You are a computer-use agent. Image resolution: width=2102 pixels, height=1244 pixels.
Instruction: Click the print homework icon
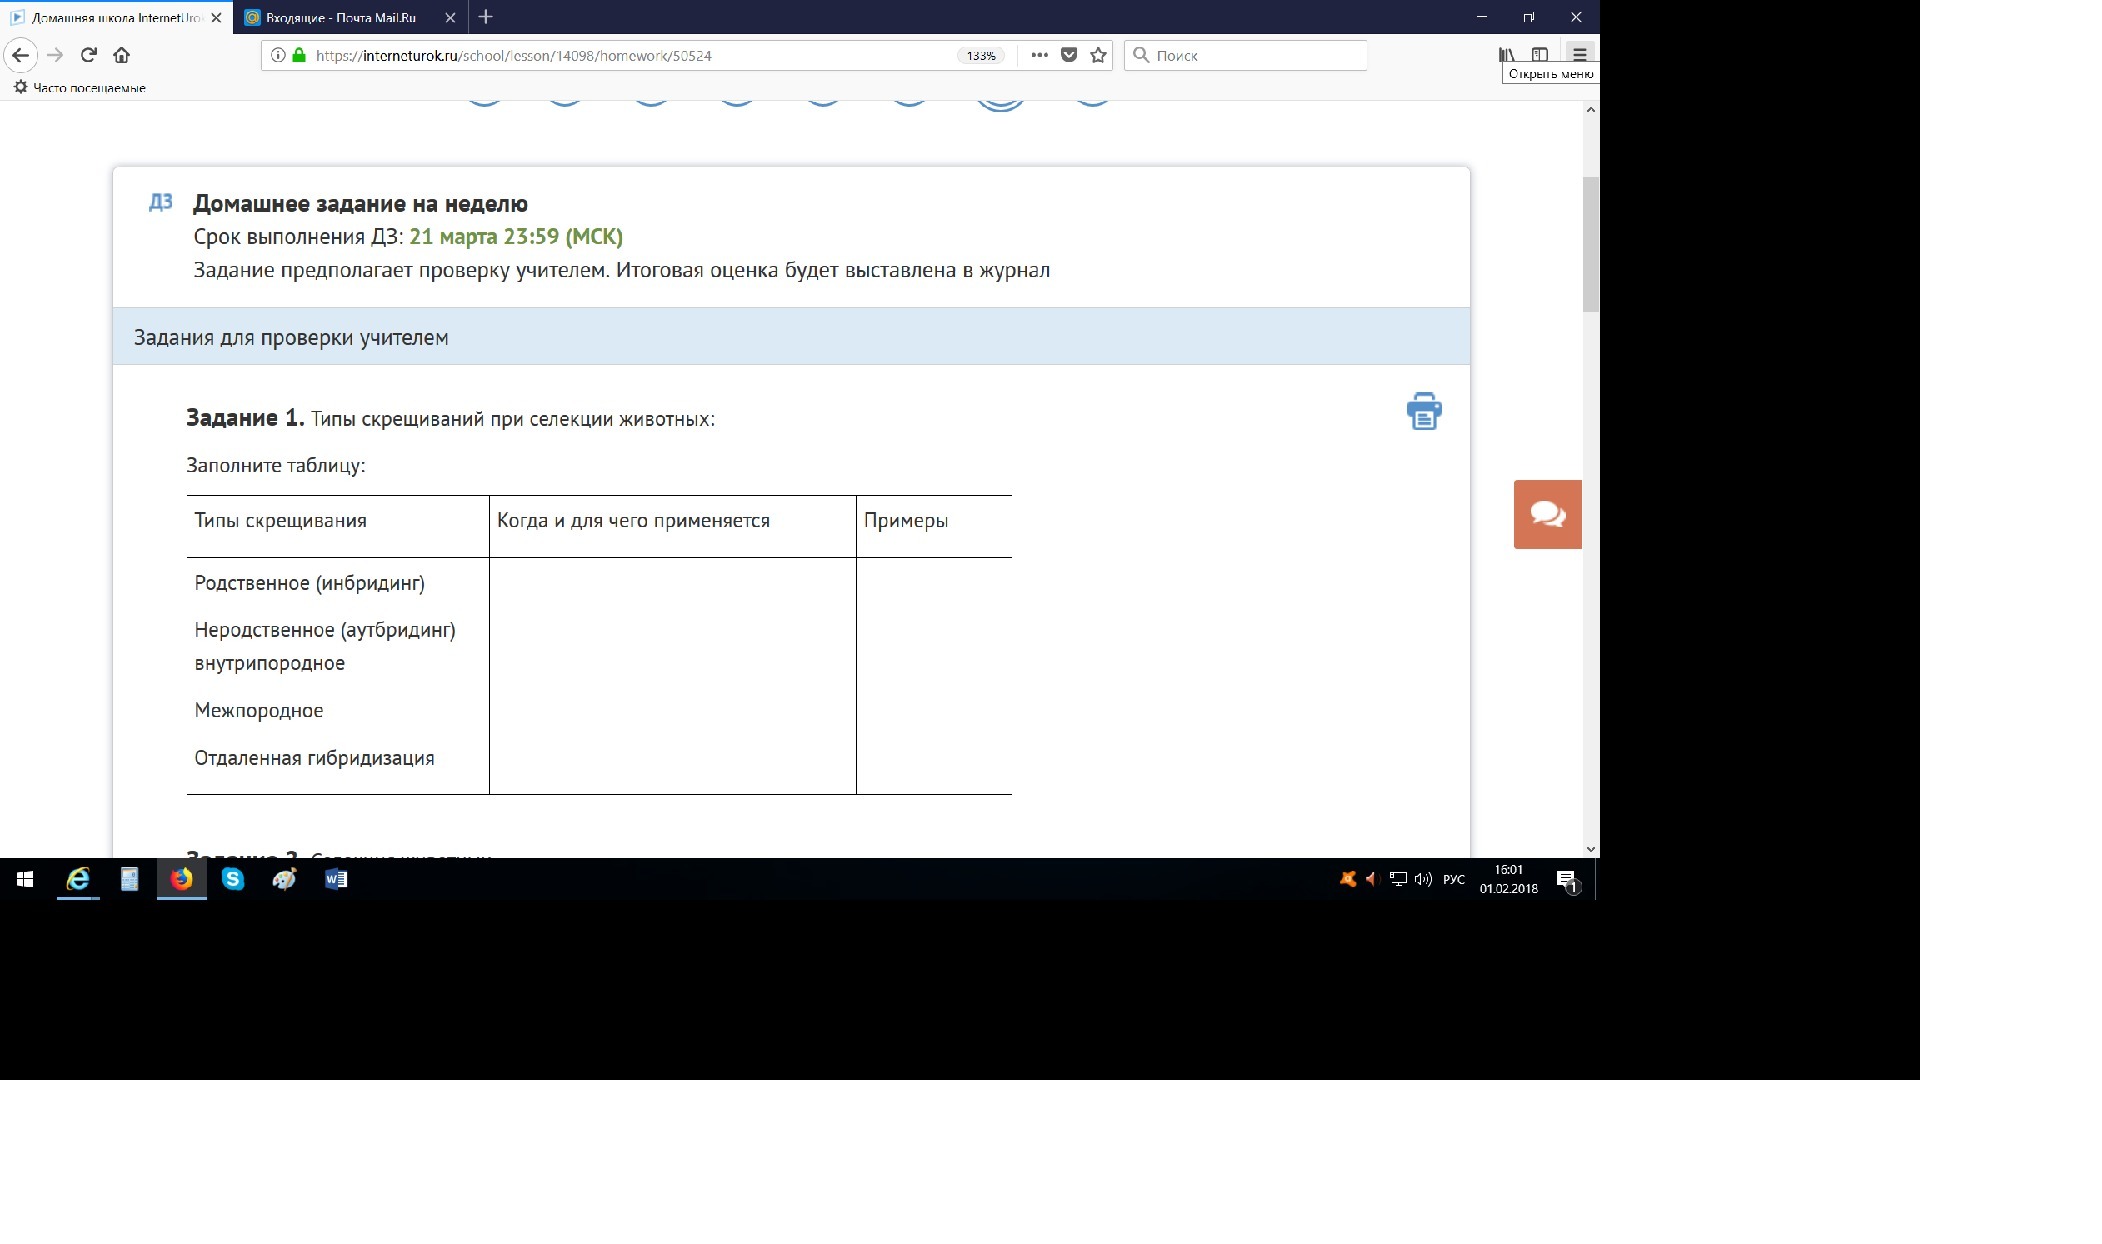tap(1424, 411)
